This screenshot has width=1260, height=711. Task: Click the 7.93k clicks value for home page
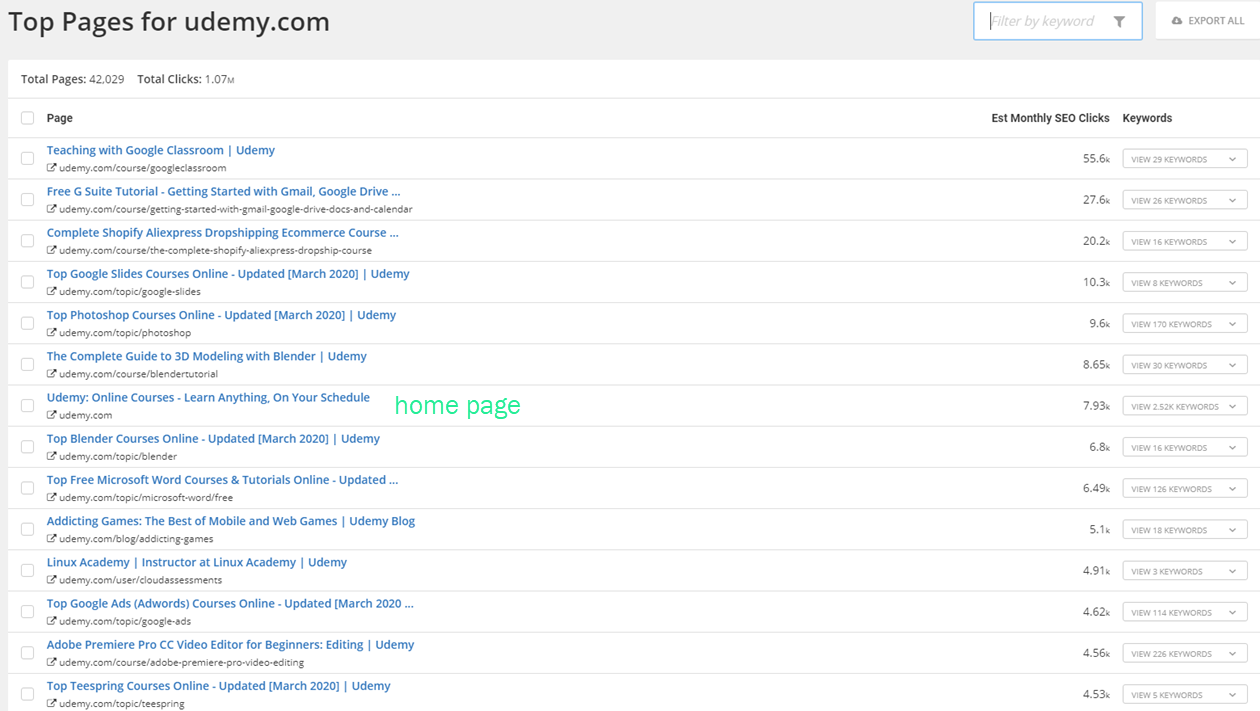click(1096, 406)
